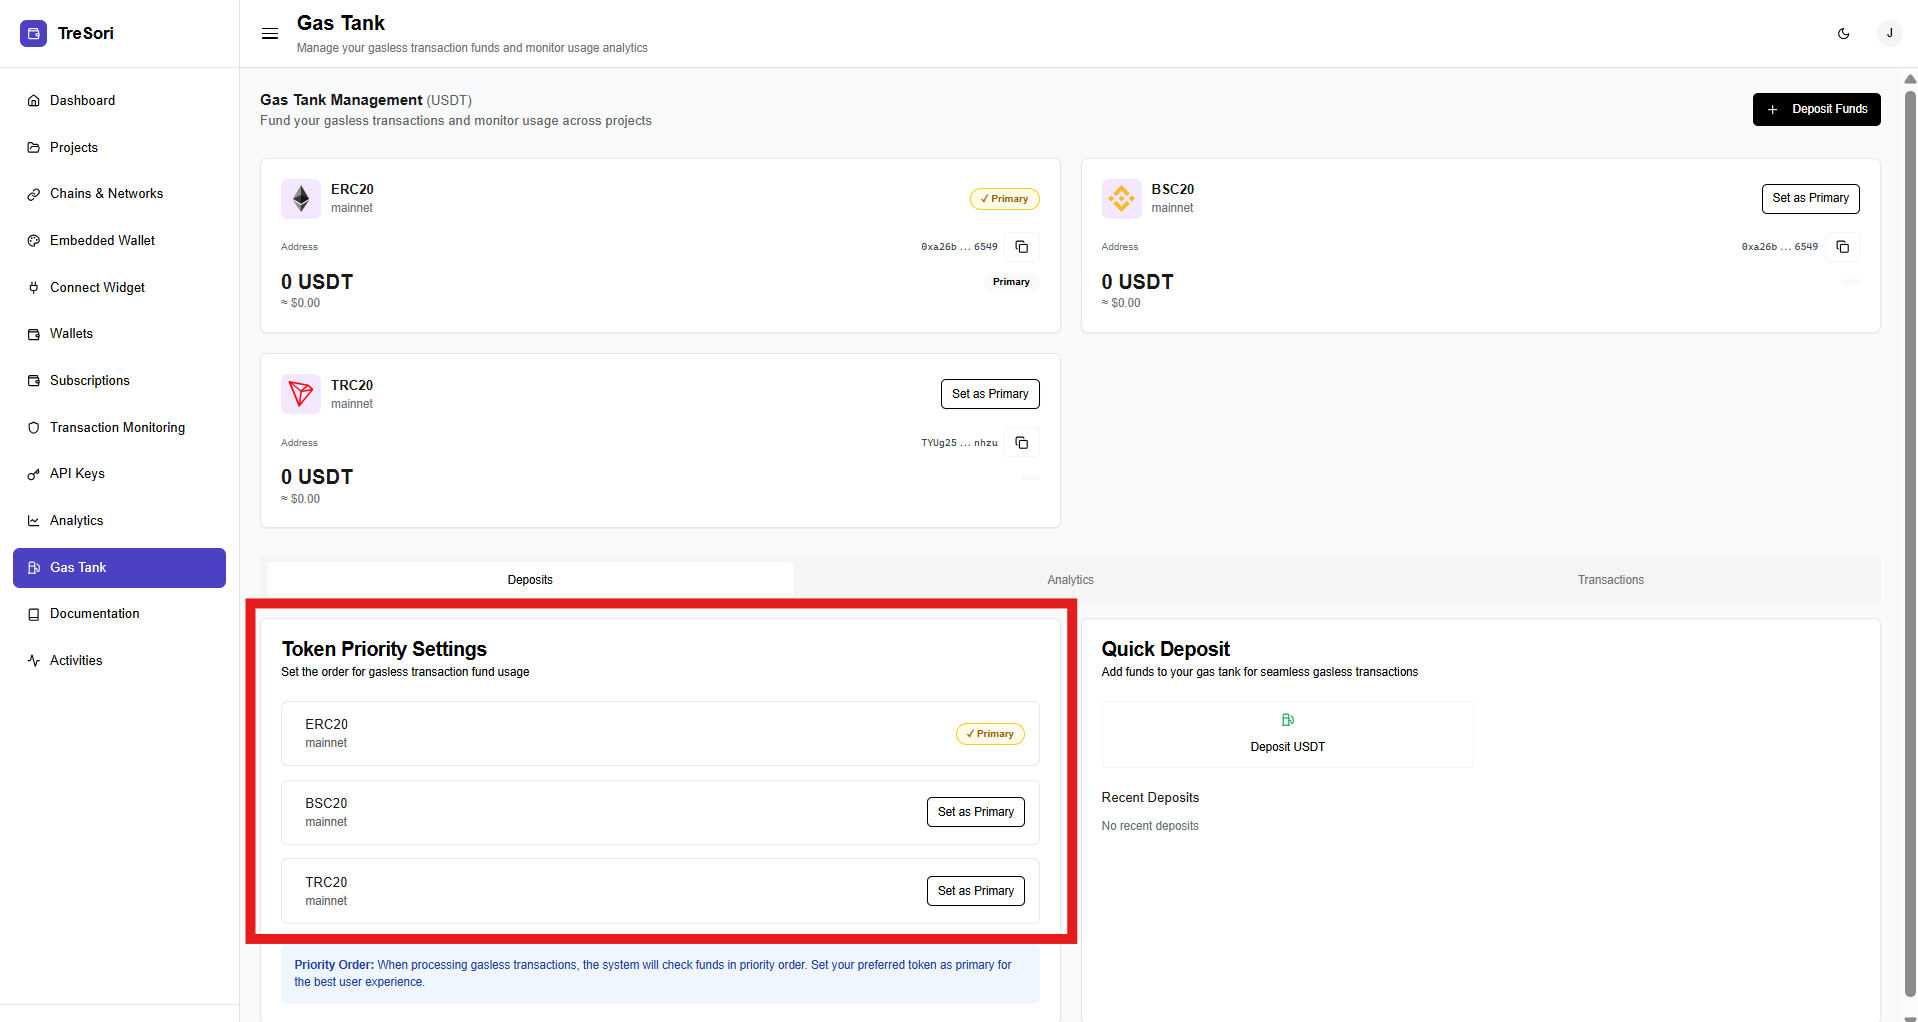Open API Keys page in sidebar
This screenshot has height=1022, width=1918.
pyautogui.click(x=77, y=474)
